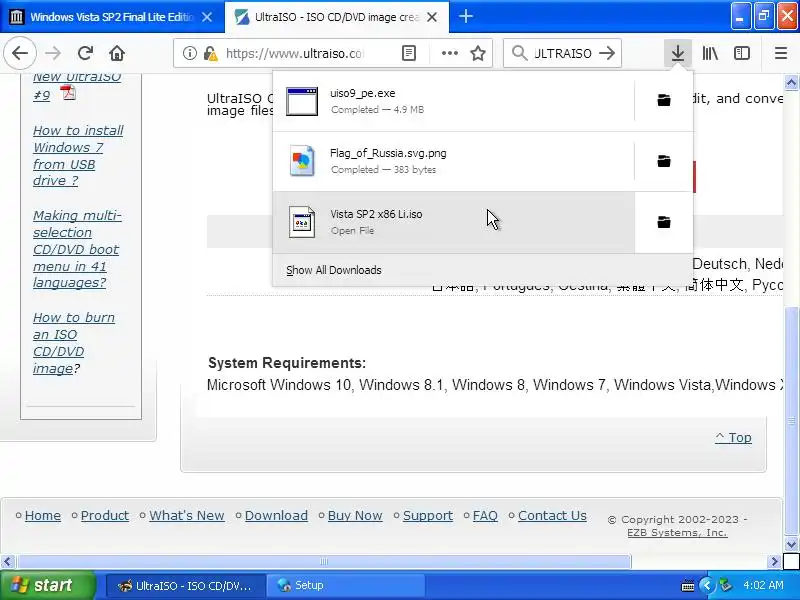Jump to the ^ Top link
The image size is (800, 600).
(x=733, y=437)
